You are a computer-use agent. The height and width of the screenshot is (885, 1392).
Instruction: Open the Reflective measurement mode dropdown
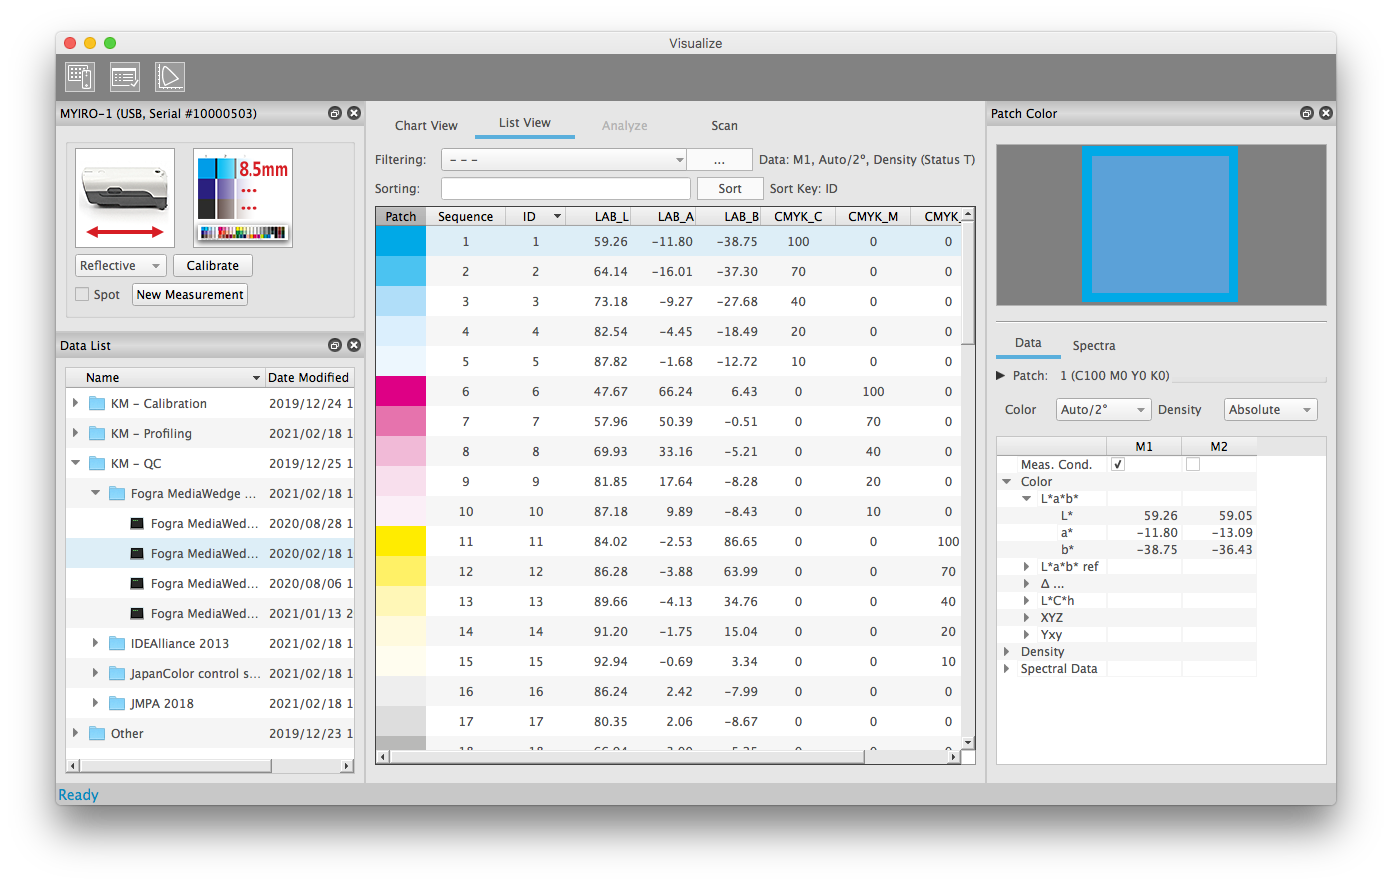120,266
